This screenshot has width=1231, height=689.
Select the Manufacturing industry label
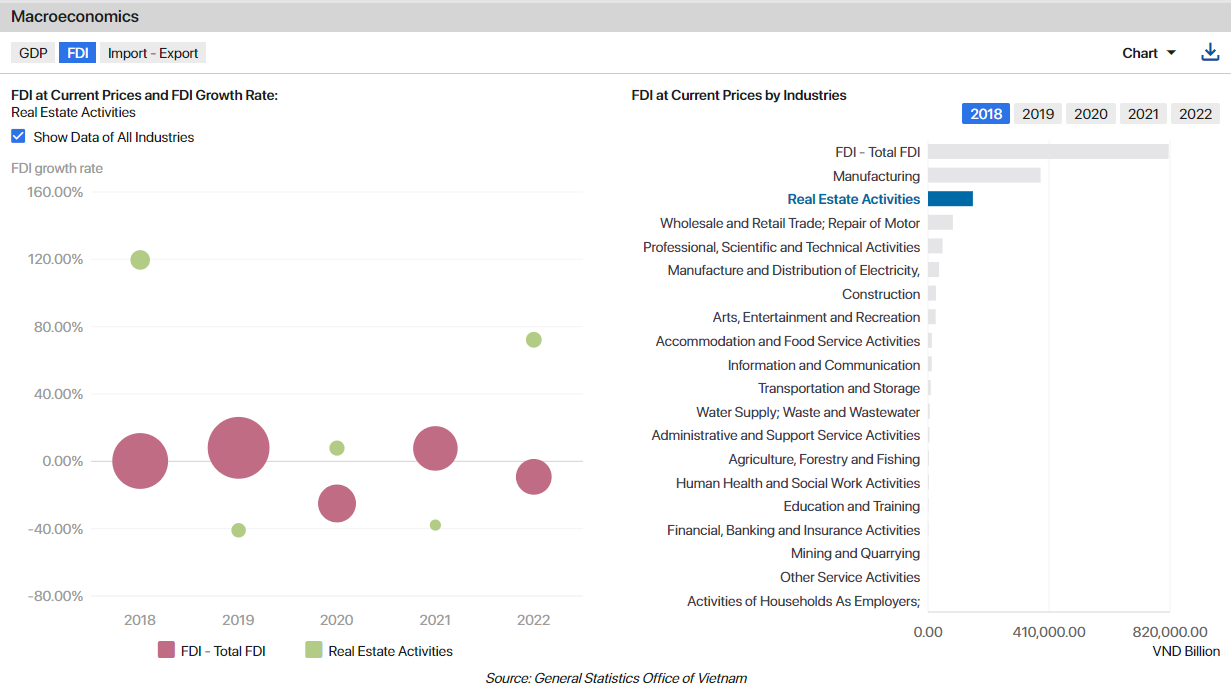876,176
